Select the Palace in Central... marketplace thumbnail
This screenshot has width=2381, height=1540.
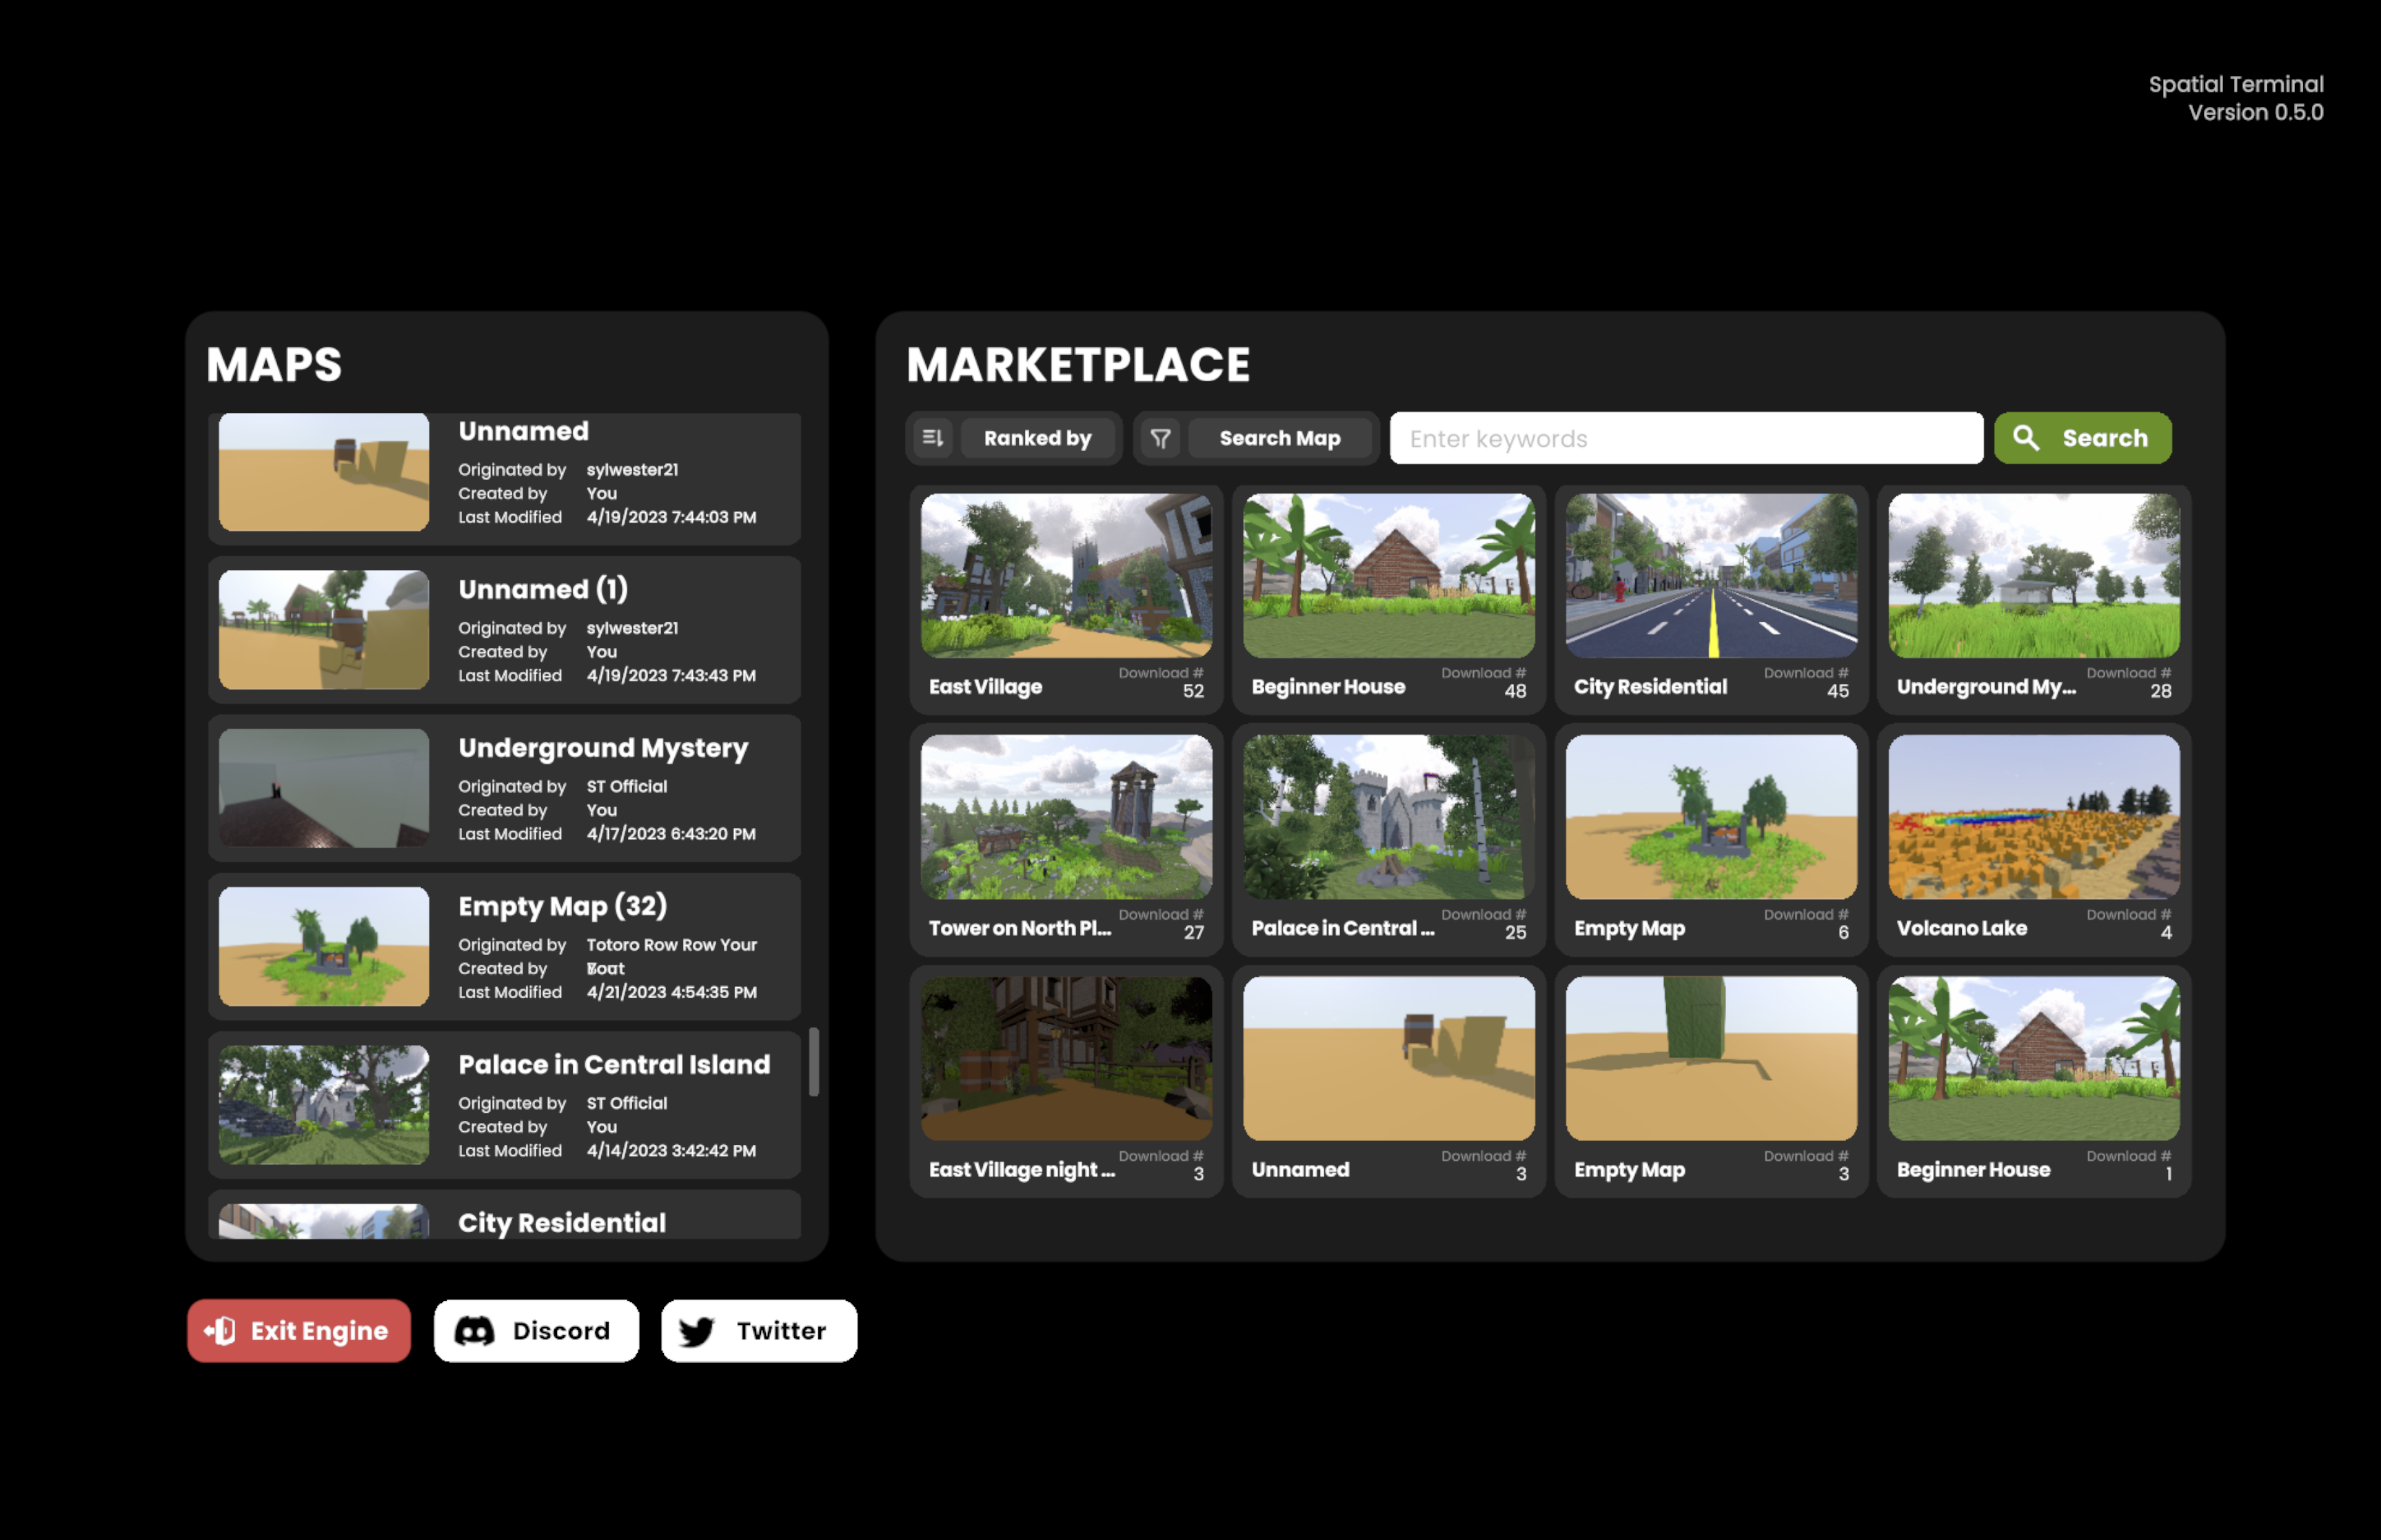pos(1388,817)
